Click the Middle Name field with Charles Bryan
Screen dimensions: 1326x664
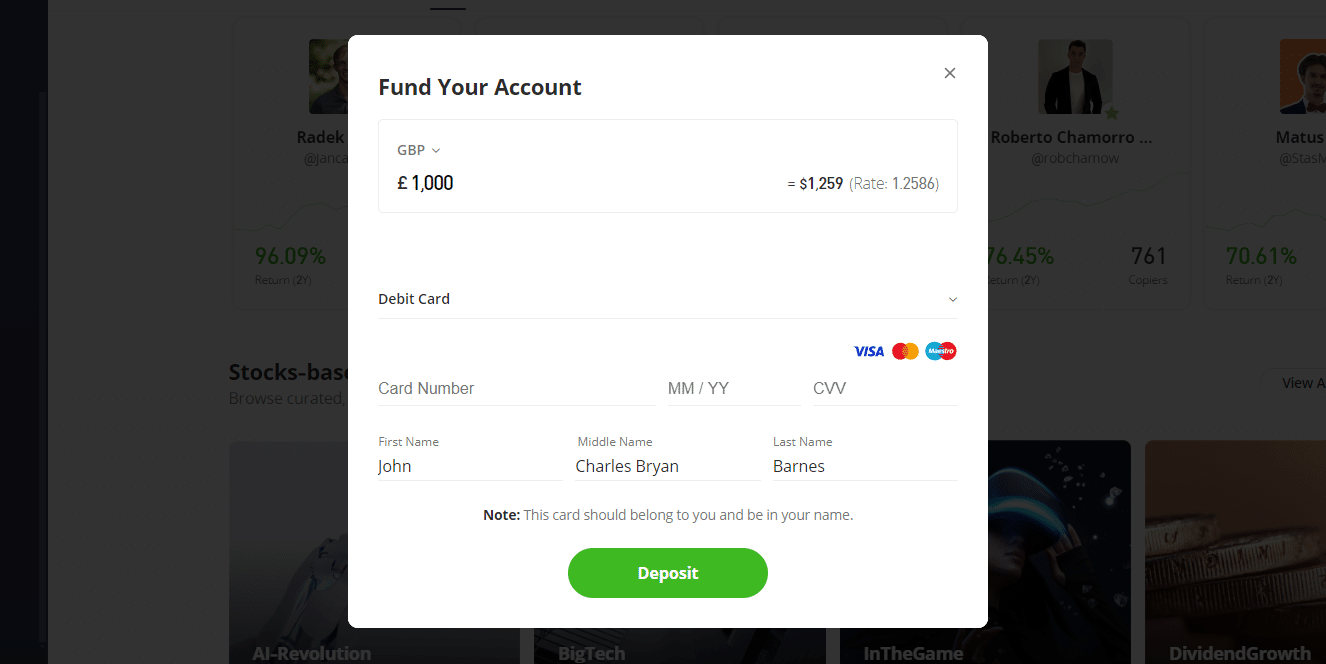[667, 466]
